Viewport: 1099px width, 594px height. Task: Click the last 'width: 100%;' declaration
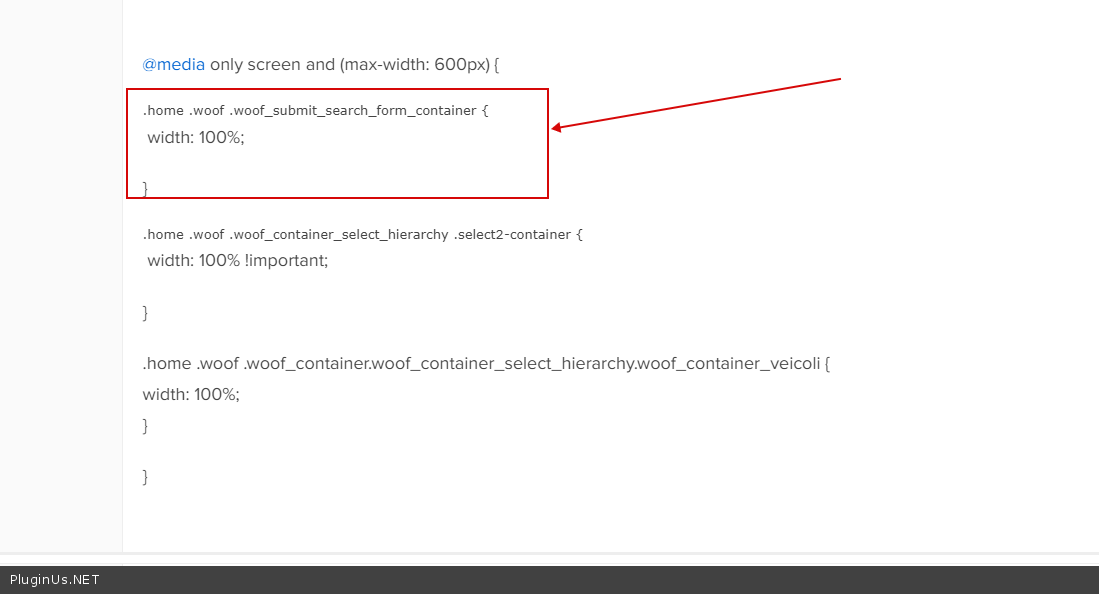191,394
